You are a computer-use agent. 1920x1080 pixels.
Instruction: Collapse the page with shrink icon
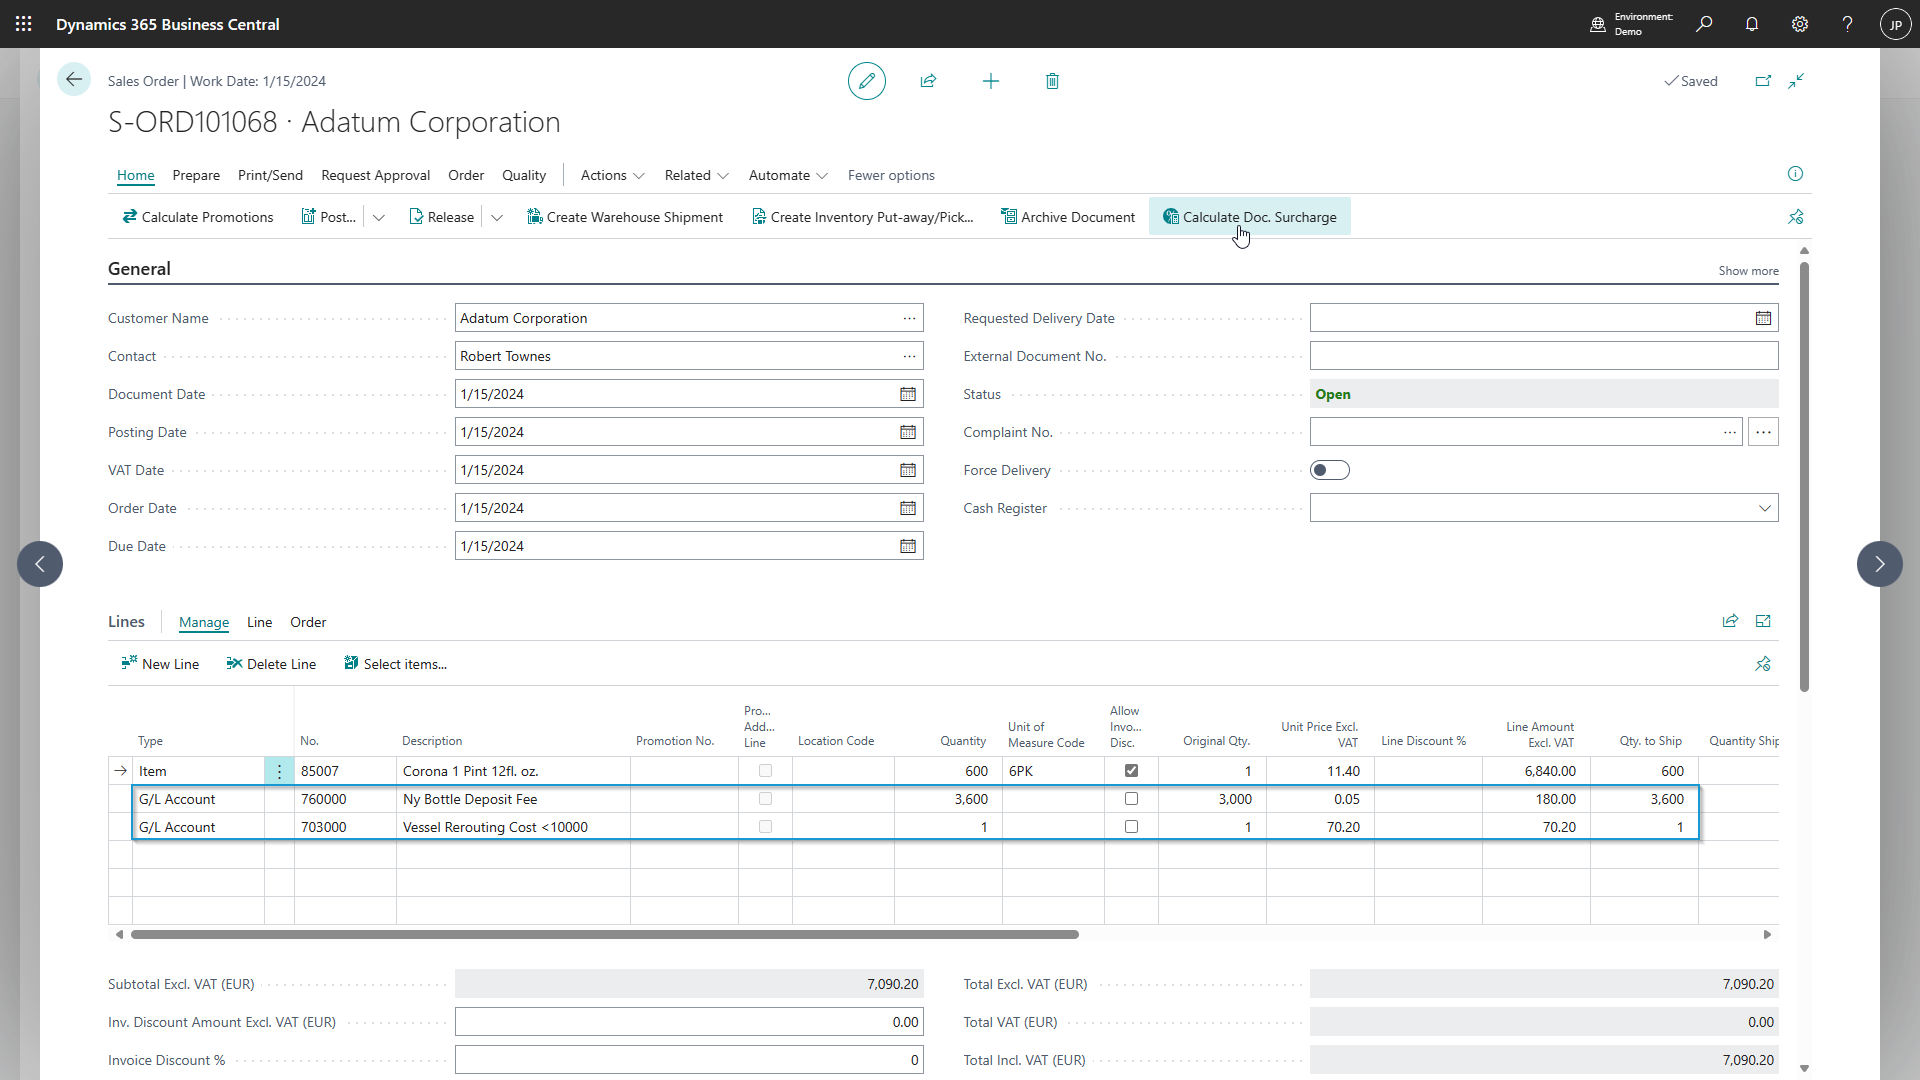click(x=1797, y=81)
